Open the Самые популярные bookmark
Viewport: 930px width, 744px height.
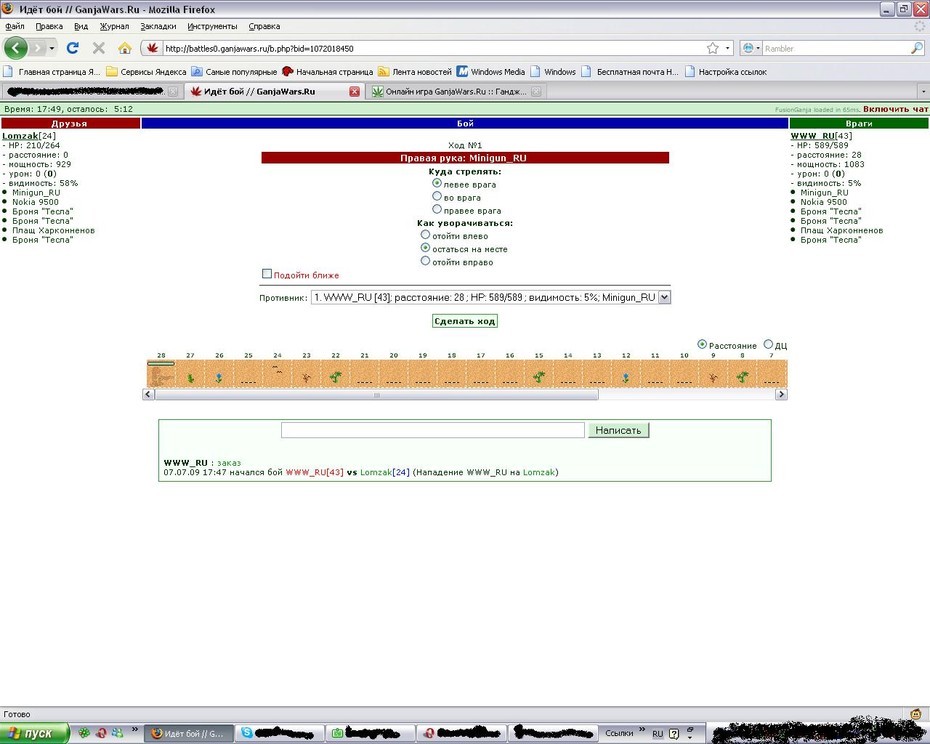[x=234, y=72]
